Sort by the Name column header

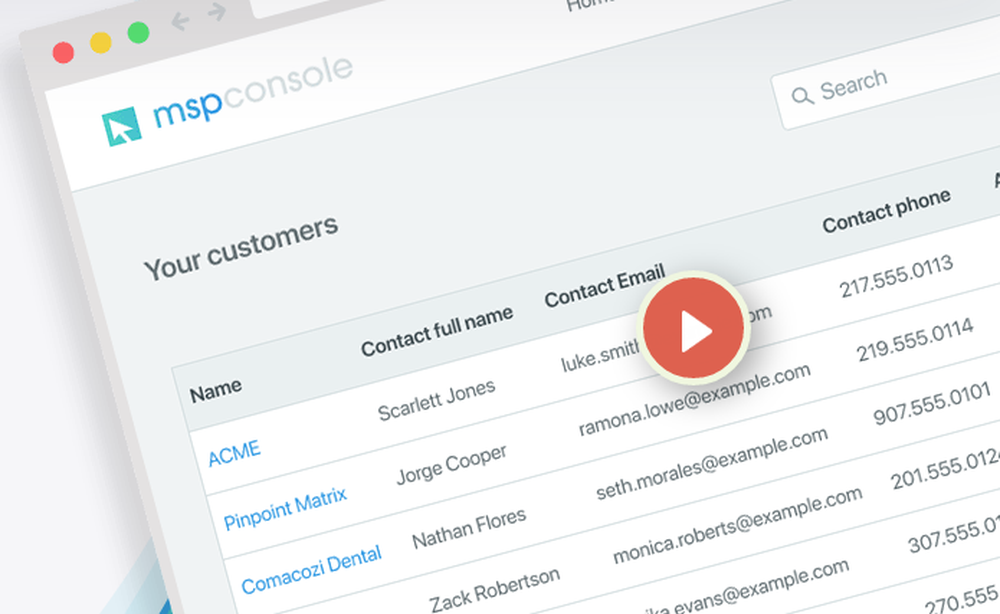coord(216,390)
